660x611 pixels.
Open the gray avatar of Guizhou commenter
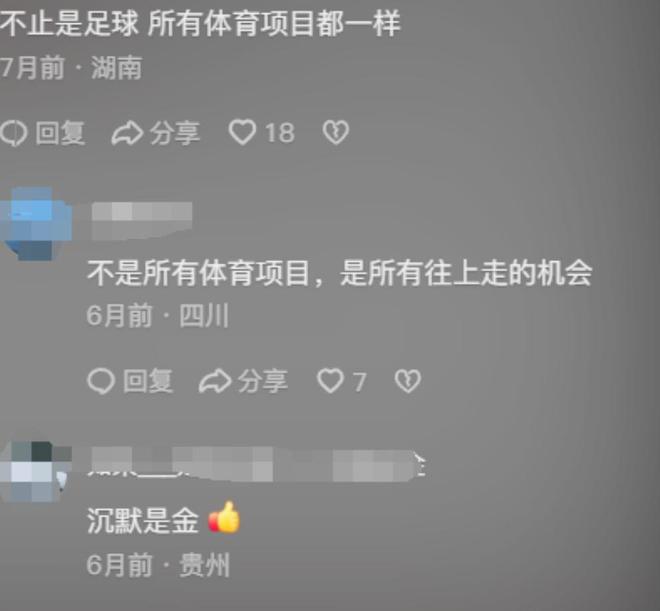35,471
